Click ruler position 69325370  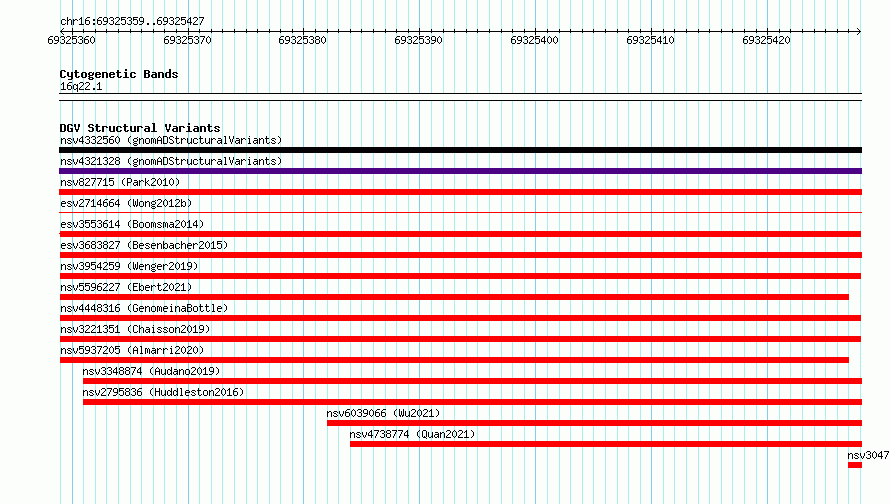(x=187, y=40)
